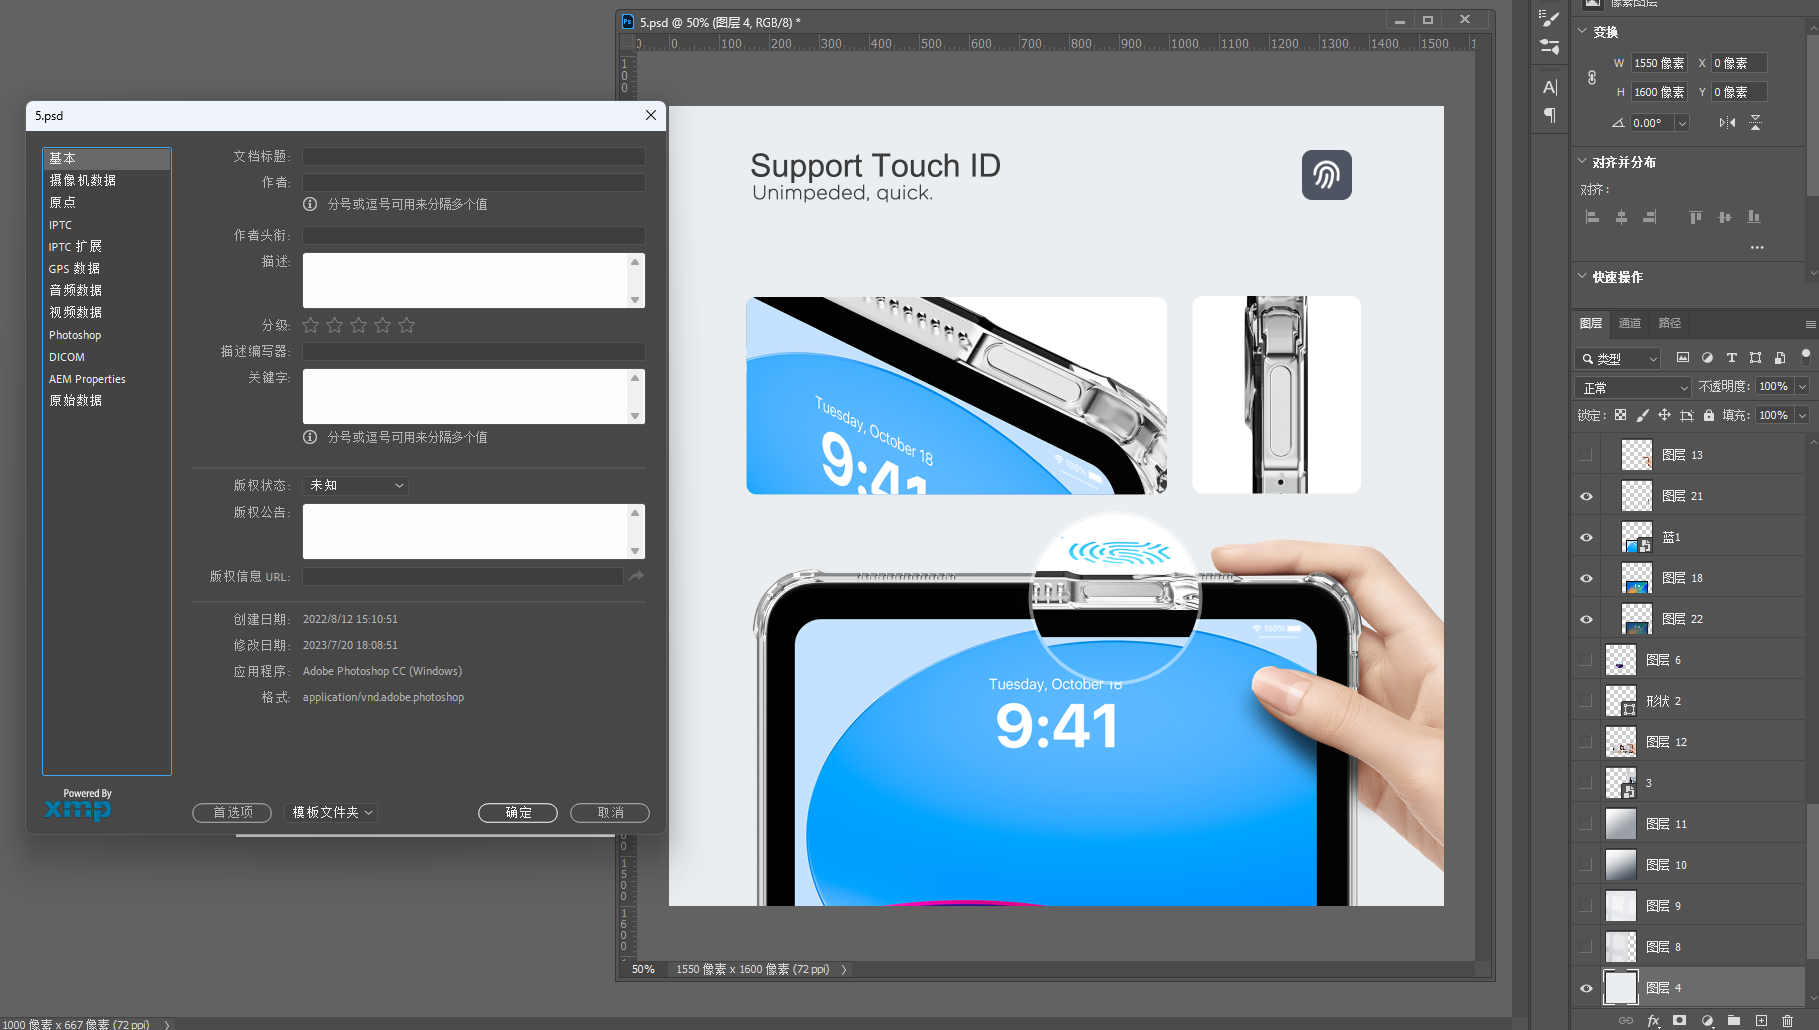Click the add layer mask icon
The width and height of the screenshot is (1819, 1030).
pos(1680,1021)
